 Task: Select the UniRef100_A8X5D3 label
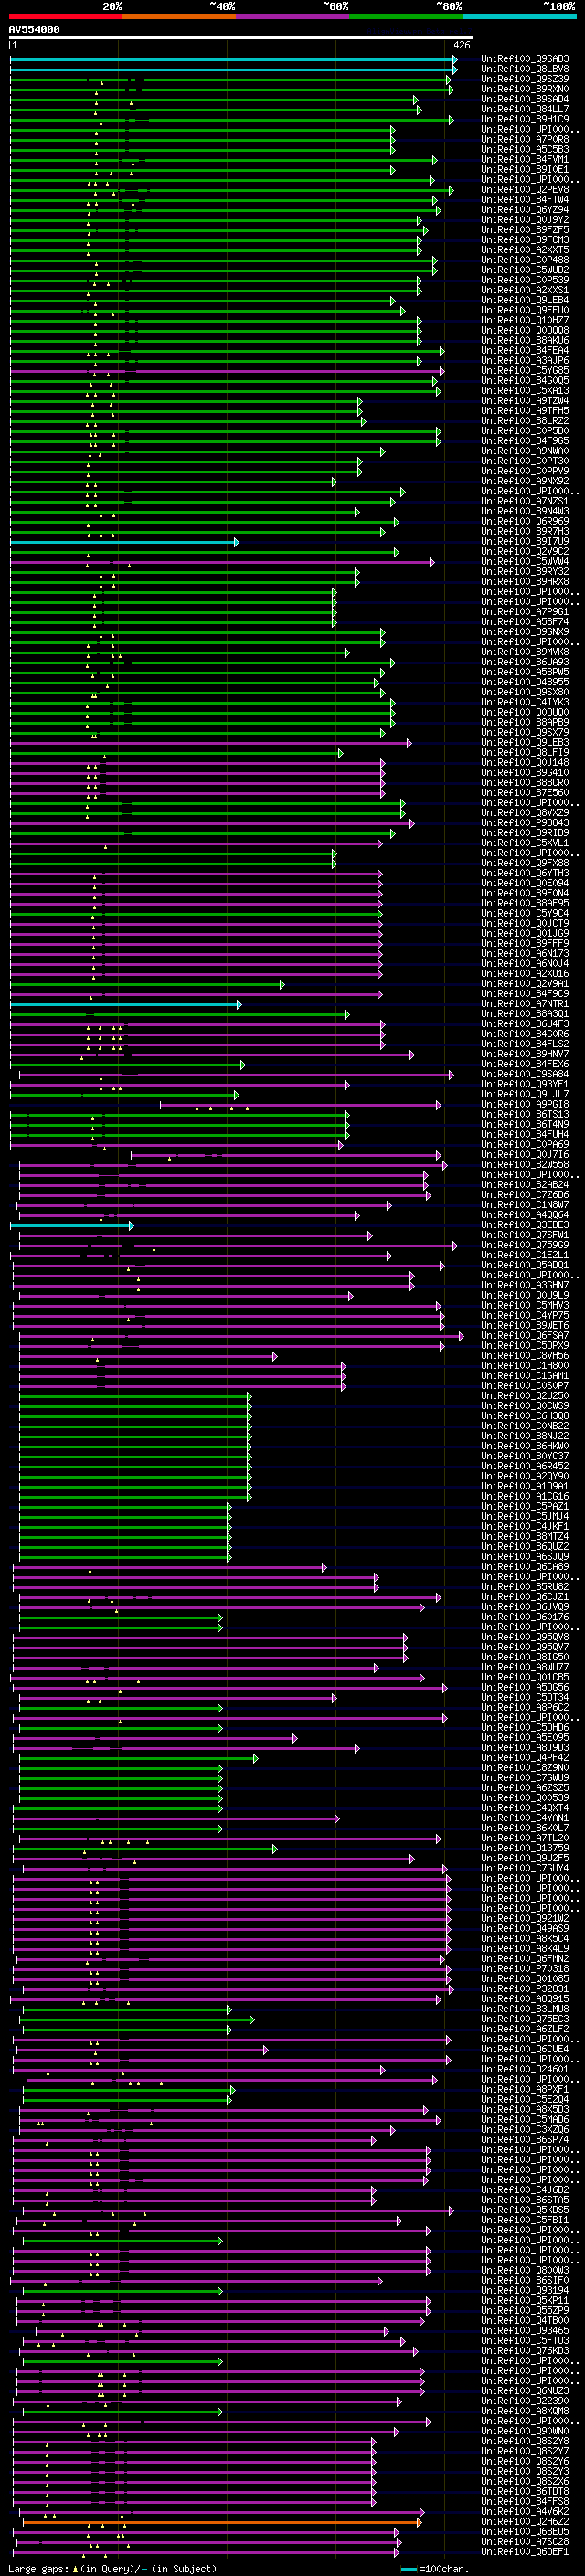525,2109
